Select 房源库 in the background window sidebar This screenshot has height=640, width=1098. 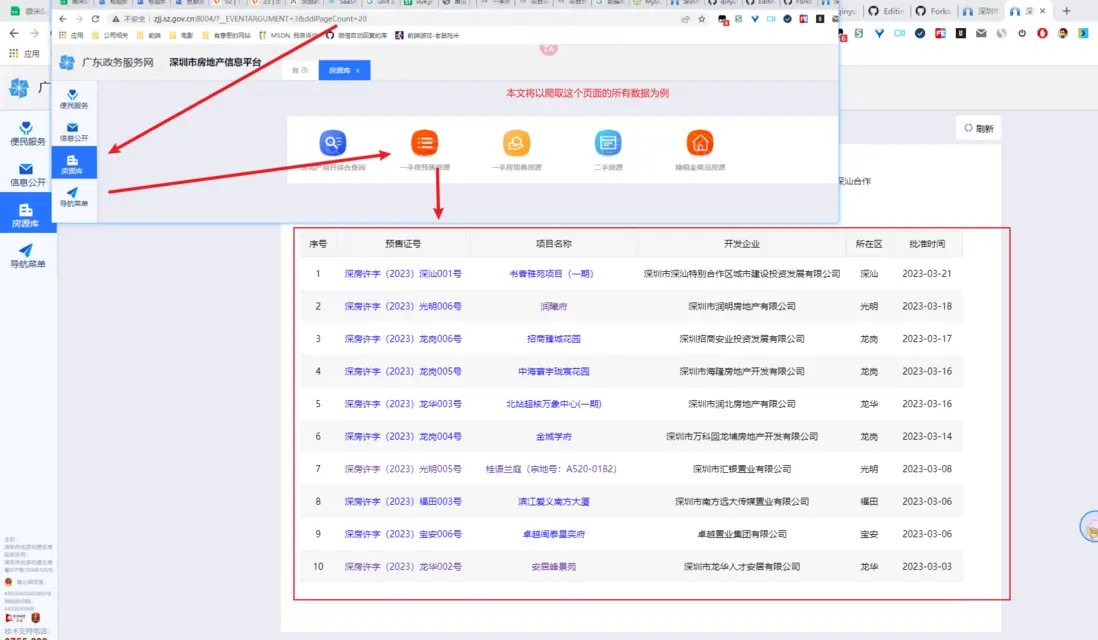pos(27,215)
